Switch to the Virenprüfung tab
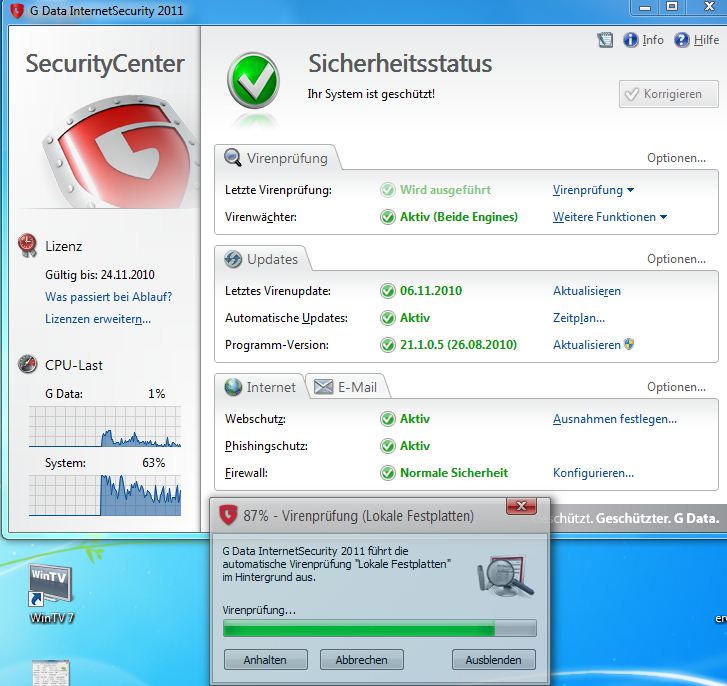This screenshot has height=686, width=727. (x=278, y=158)
